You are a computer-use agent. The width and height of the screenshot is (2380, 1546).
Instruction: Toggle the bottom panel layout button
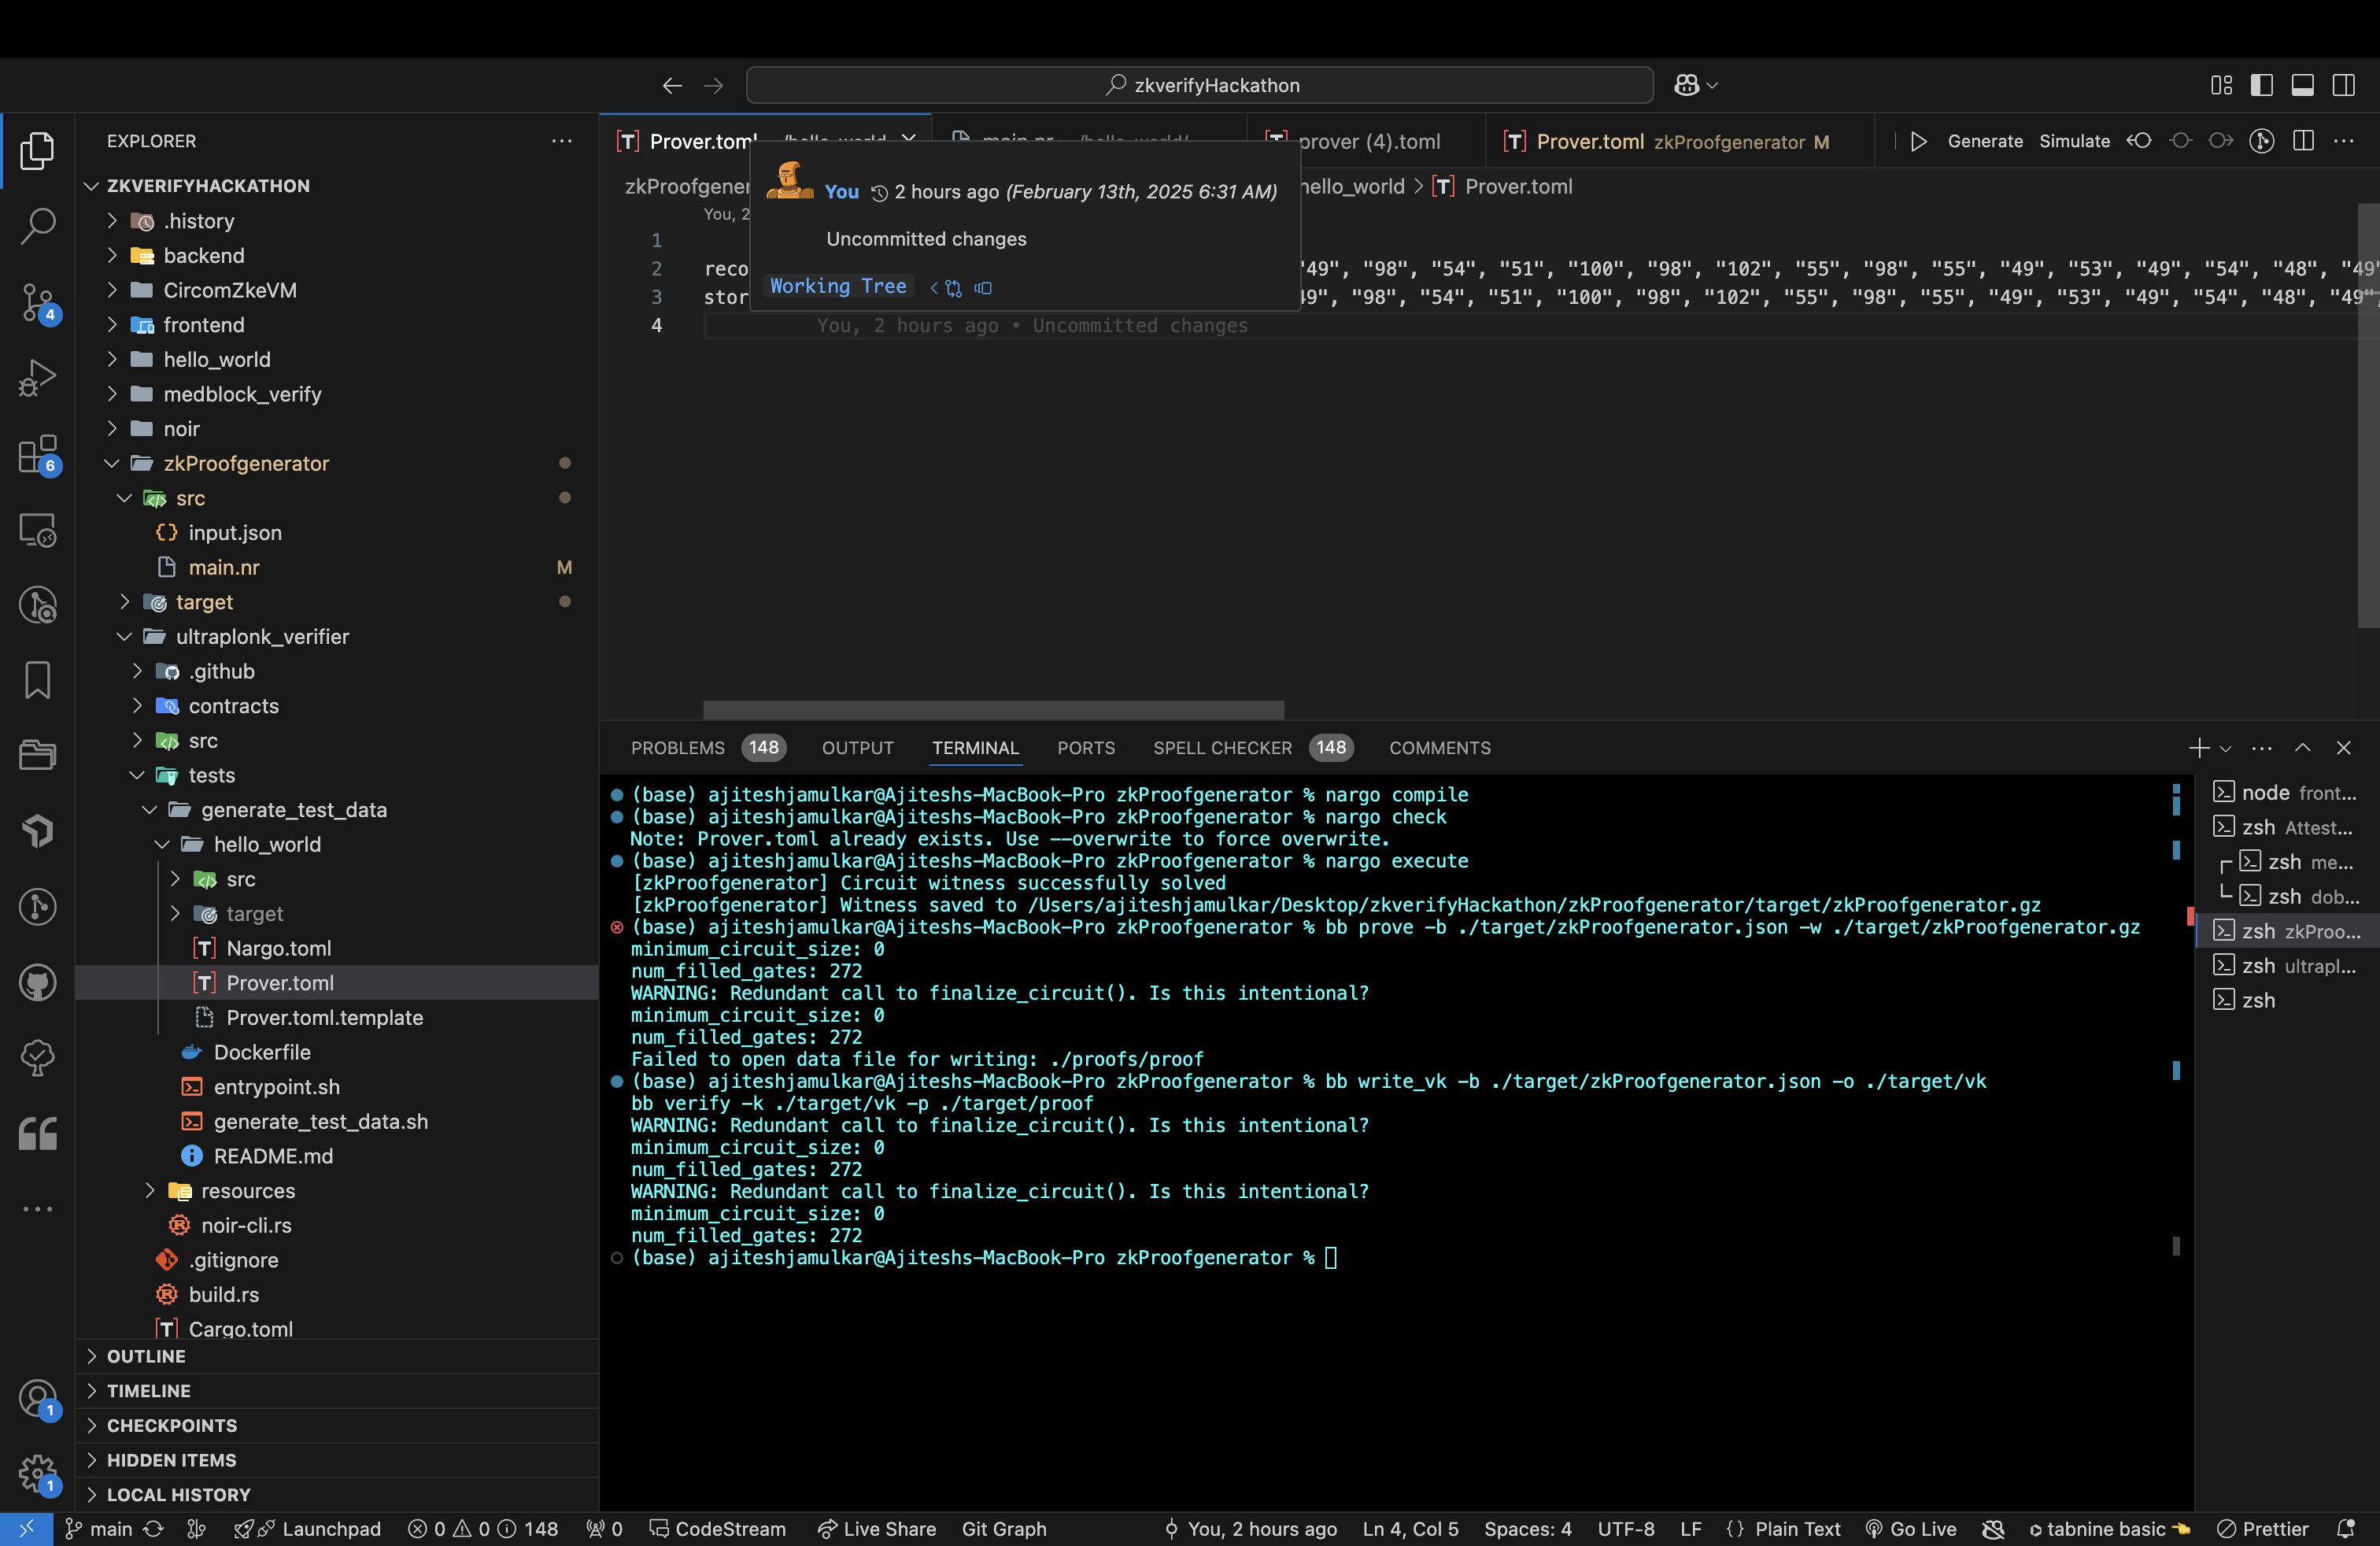click(2302, 85)
